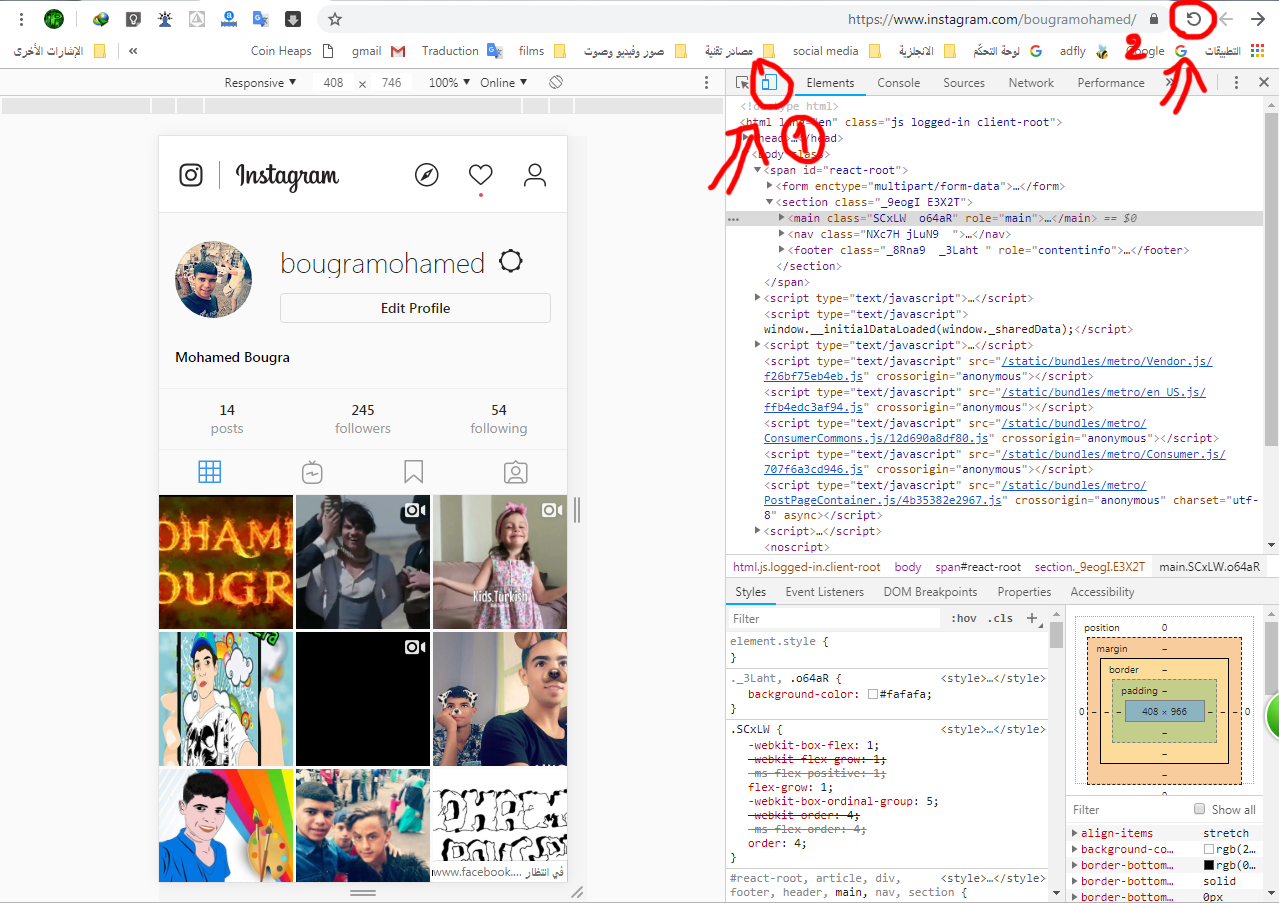Open the device toolbar more options menu
1279x903 pixels.
[706, 83]
